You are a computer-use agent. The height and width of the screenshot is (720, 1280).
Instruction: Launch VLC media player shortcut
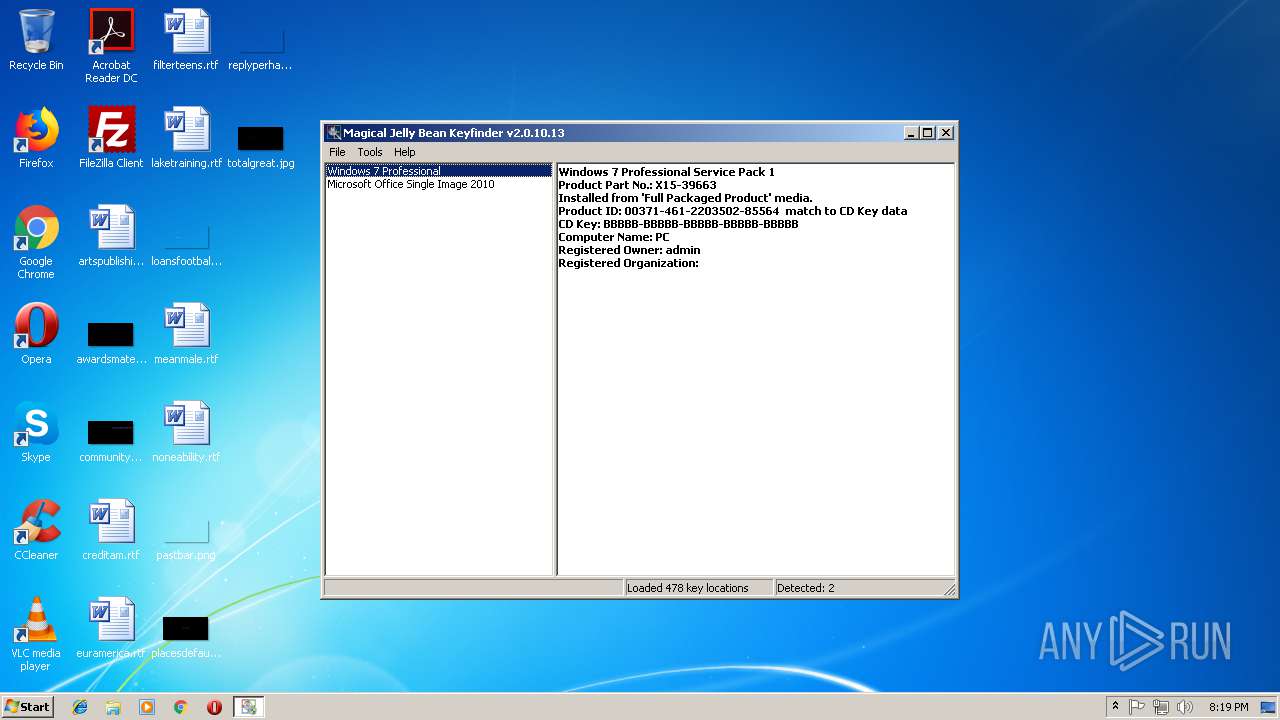pyautogui.click(x=36, y=634)
